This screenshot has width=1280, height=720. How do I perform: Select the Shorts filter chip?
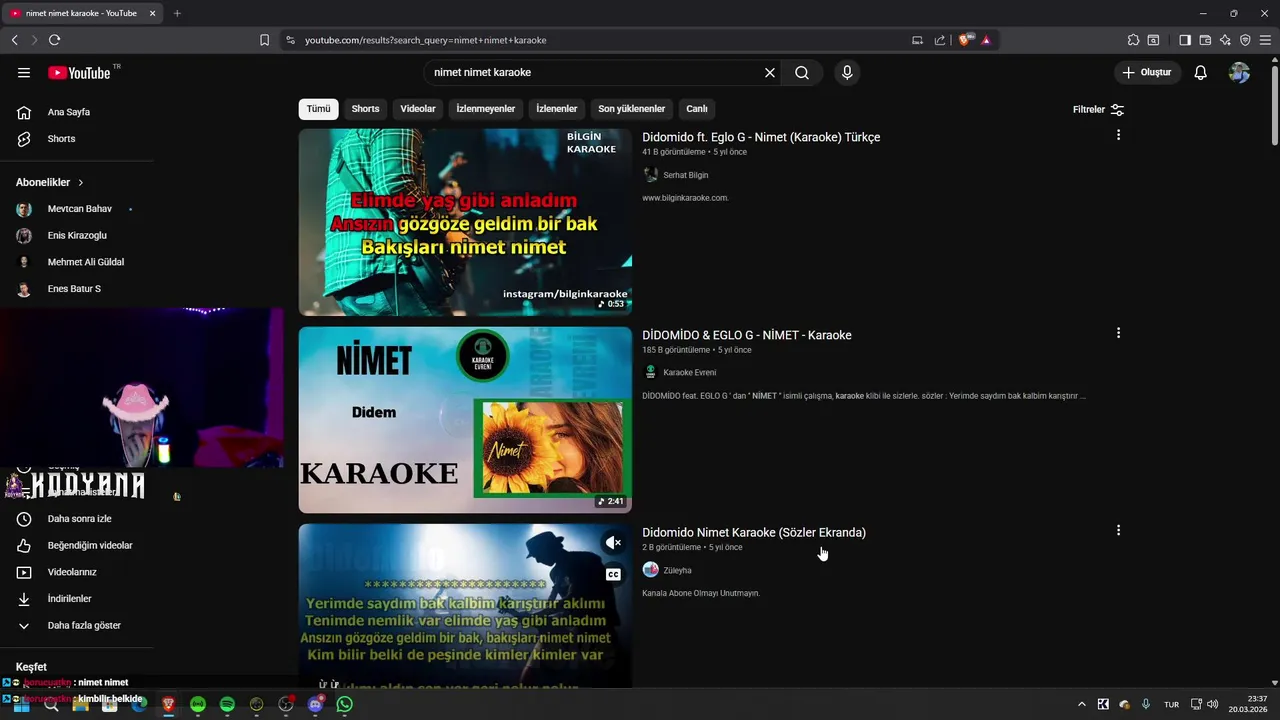coord(365,109)
